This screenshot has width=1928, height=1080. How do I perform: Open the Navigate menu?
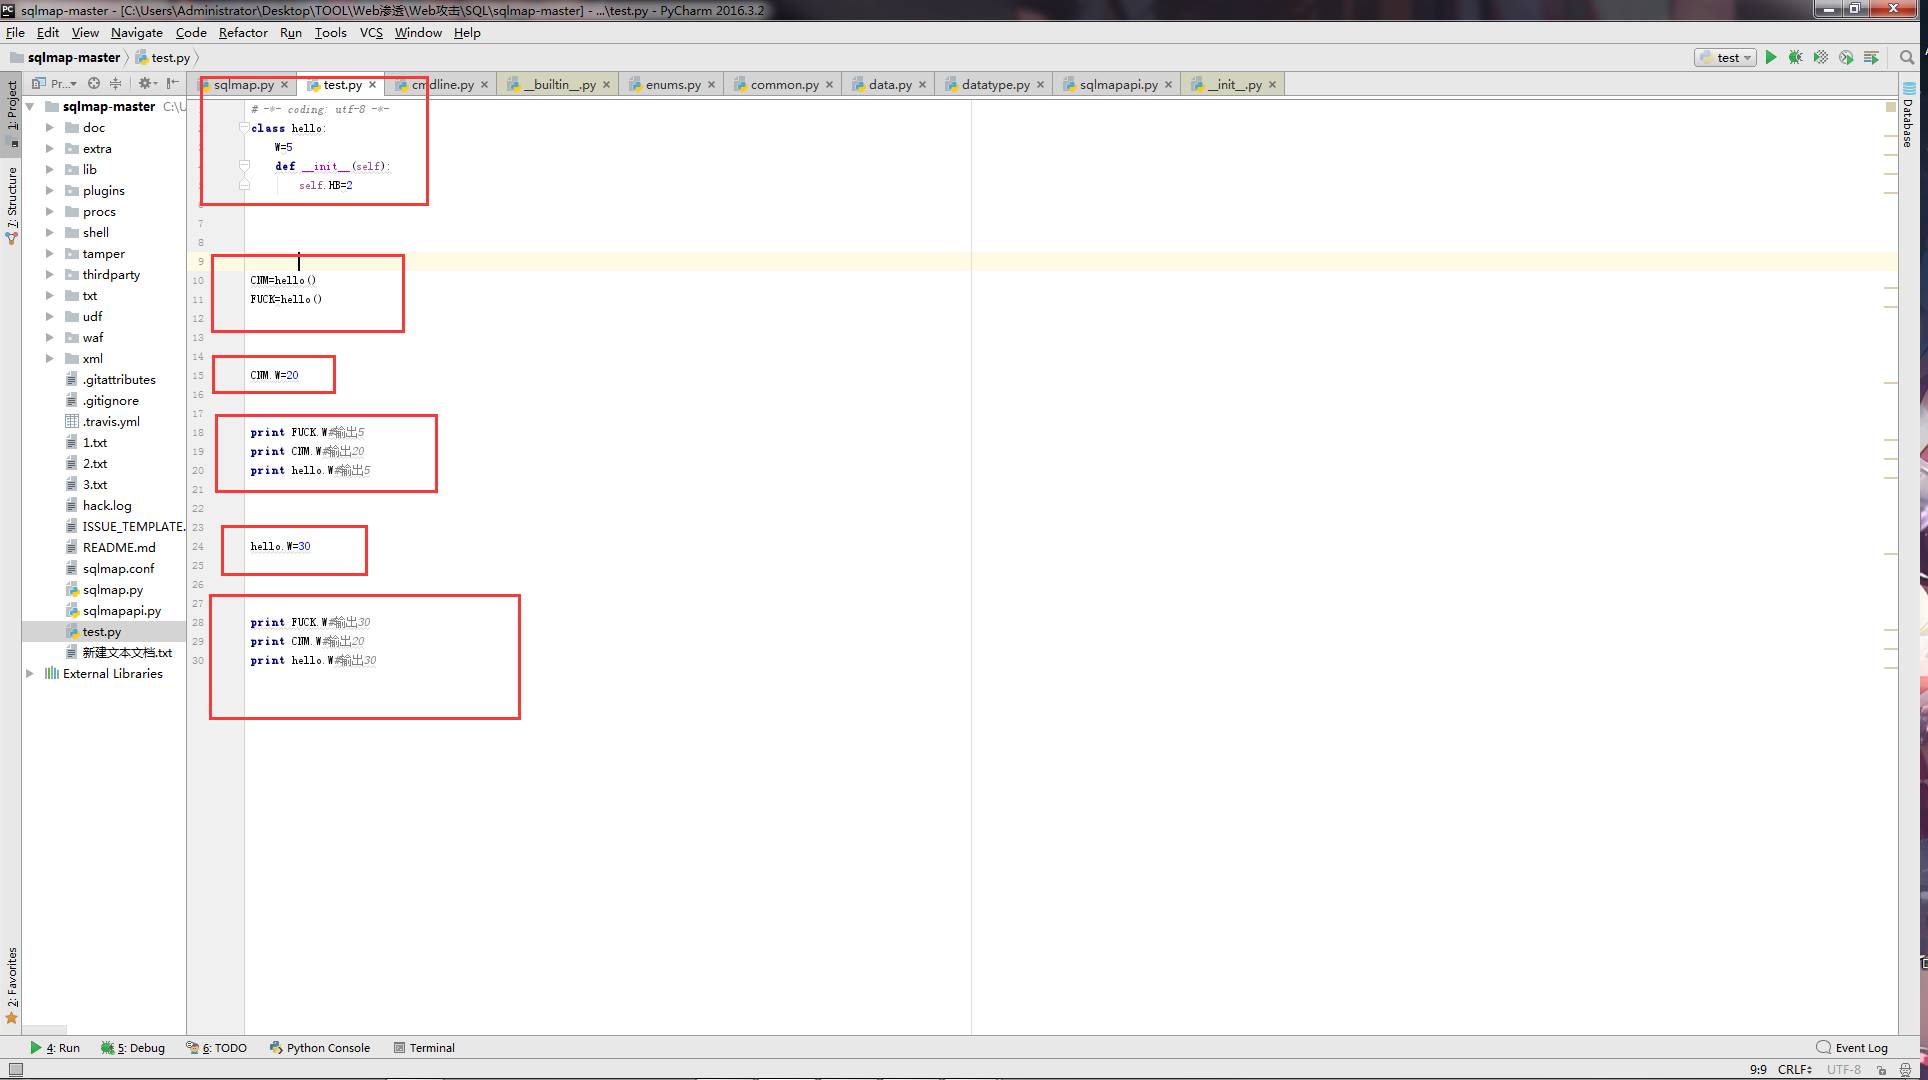[x=136, y=32]
